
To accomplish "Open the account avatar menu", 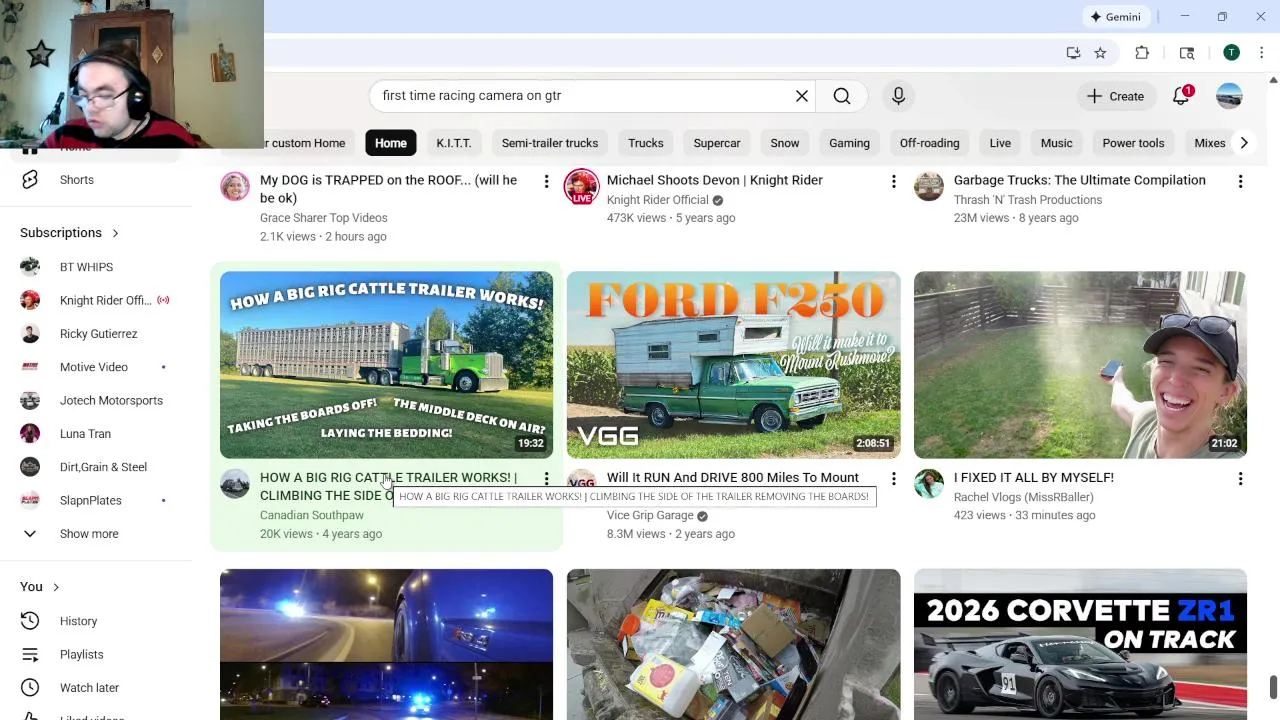I will pos(1229,96).
